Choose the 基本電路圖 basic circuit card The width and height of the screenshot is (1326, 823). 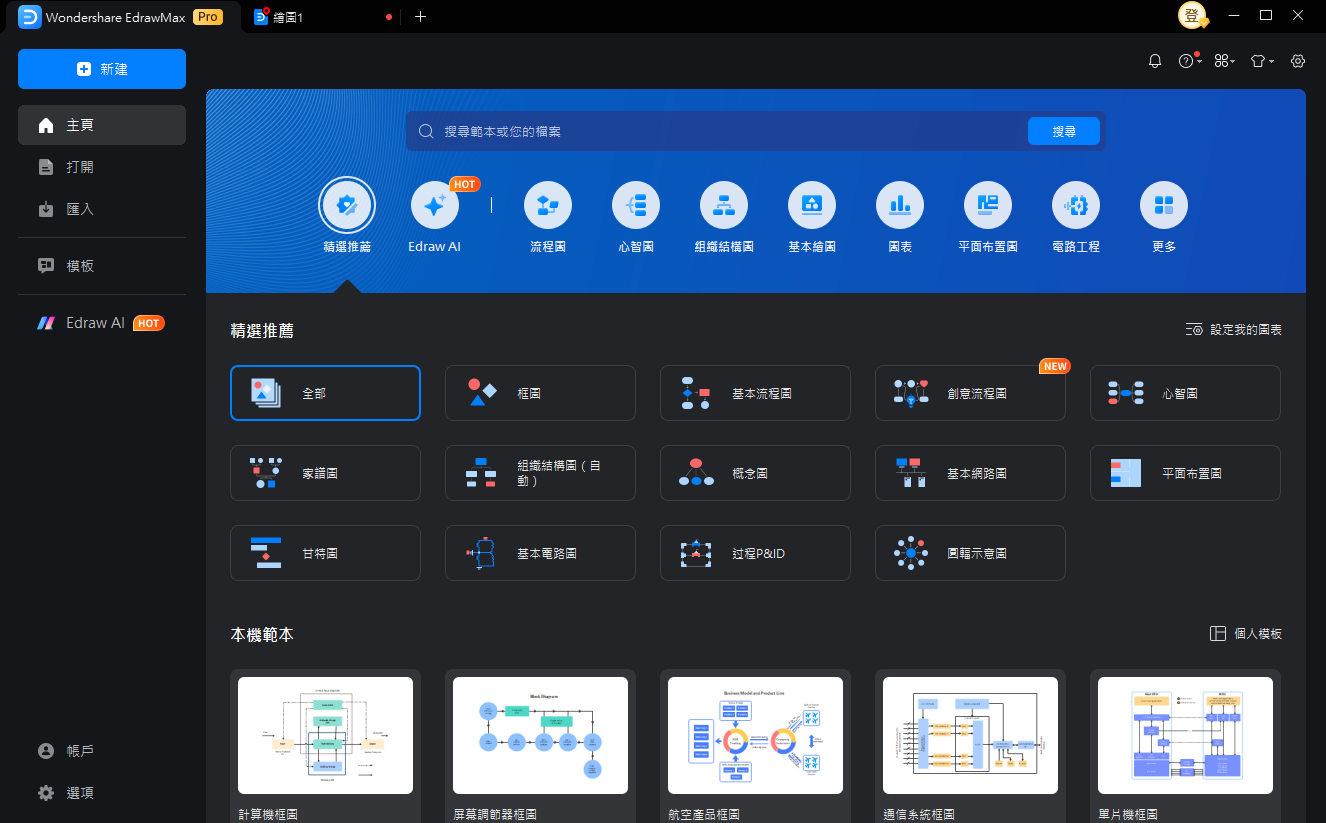(540, 553)
